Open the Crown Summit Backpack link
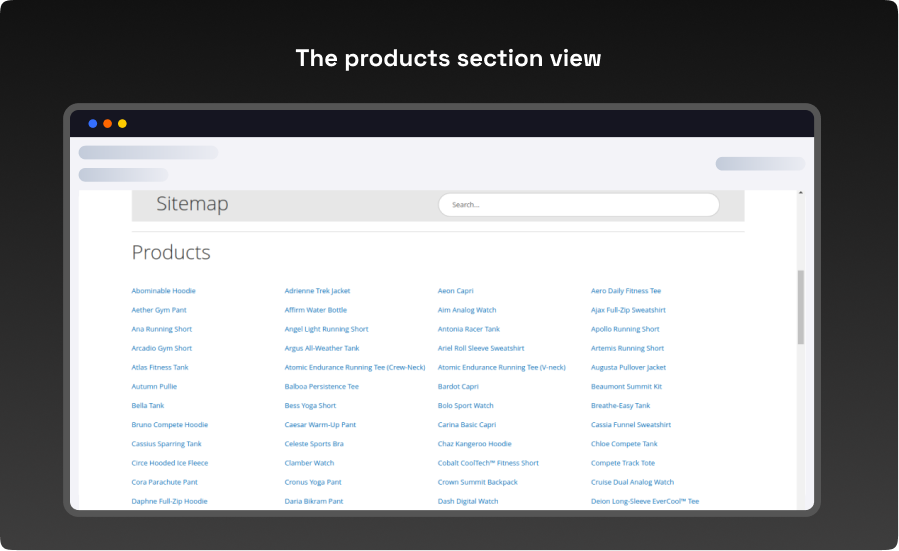Screen dimensions: 899x551 click(477, 482)
